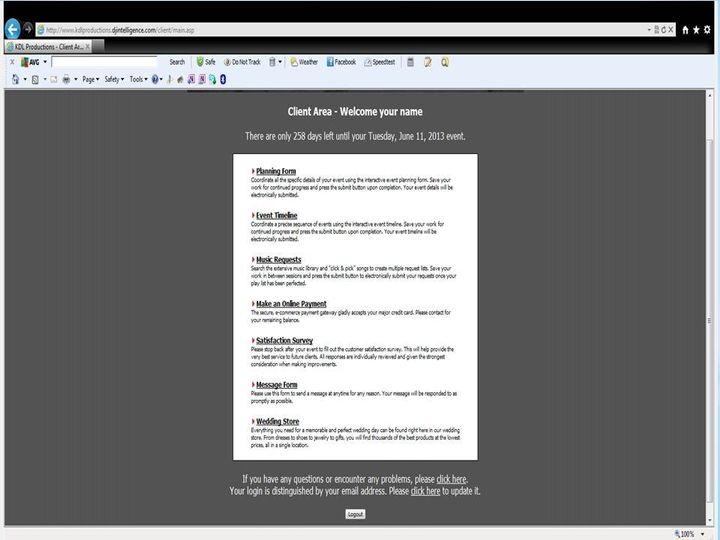This screenshot has width=720, height=540.
Task: Click the Read Mail envelope icon
Action: (x=53, y=79)
